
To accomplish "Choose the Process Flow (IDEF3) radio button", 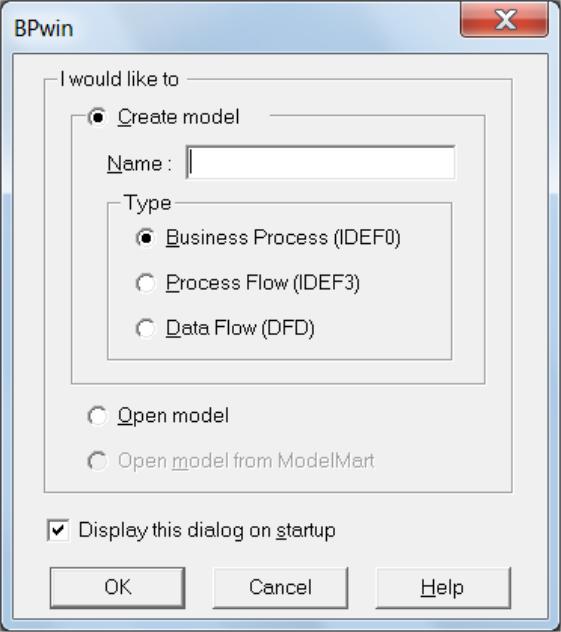I will (145, 283).
